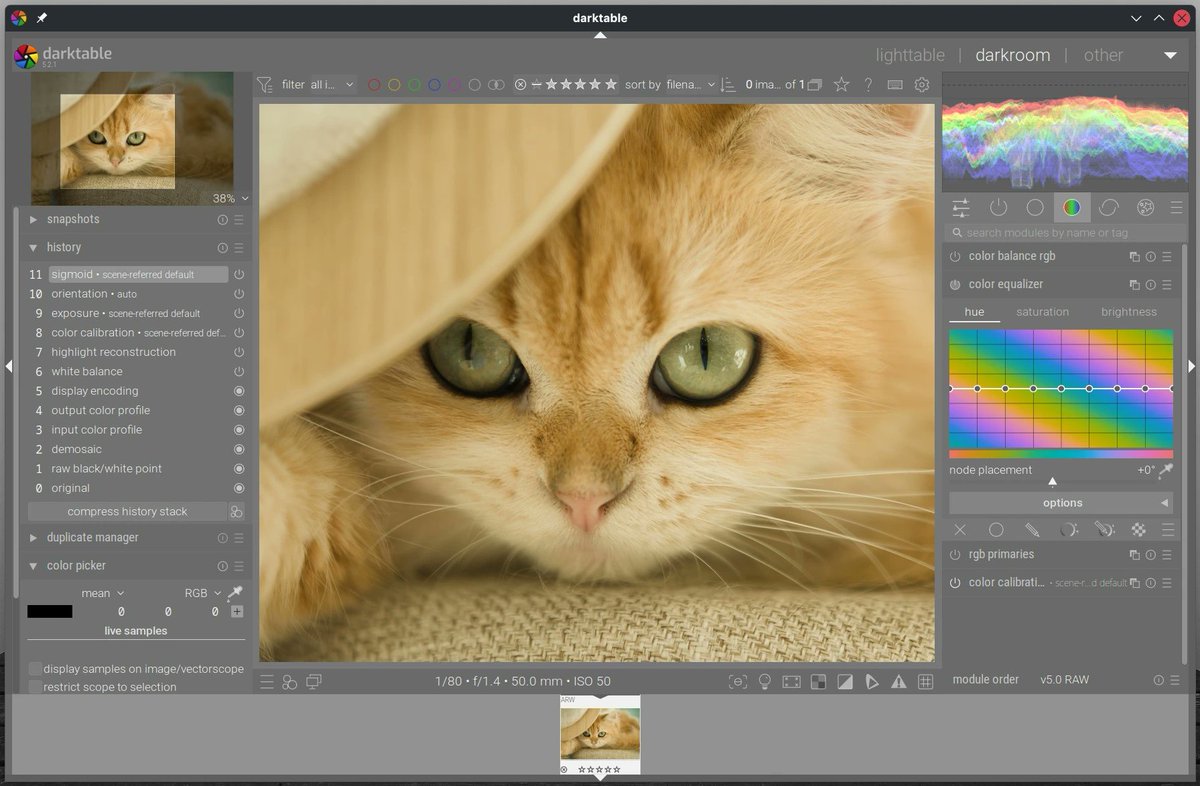The image size is (1200, 786).
Task: Select the eyedropper color picker tool
Action: [235, 592]
